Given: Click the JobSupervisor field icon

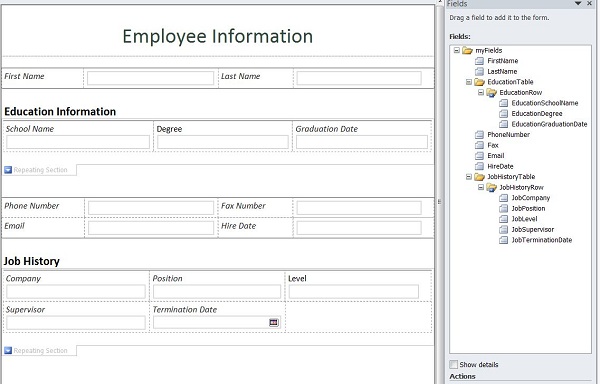Looking at the screenshot, I should pos(504,229).
